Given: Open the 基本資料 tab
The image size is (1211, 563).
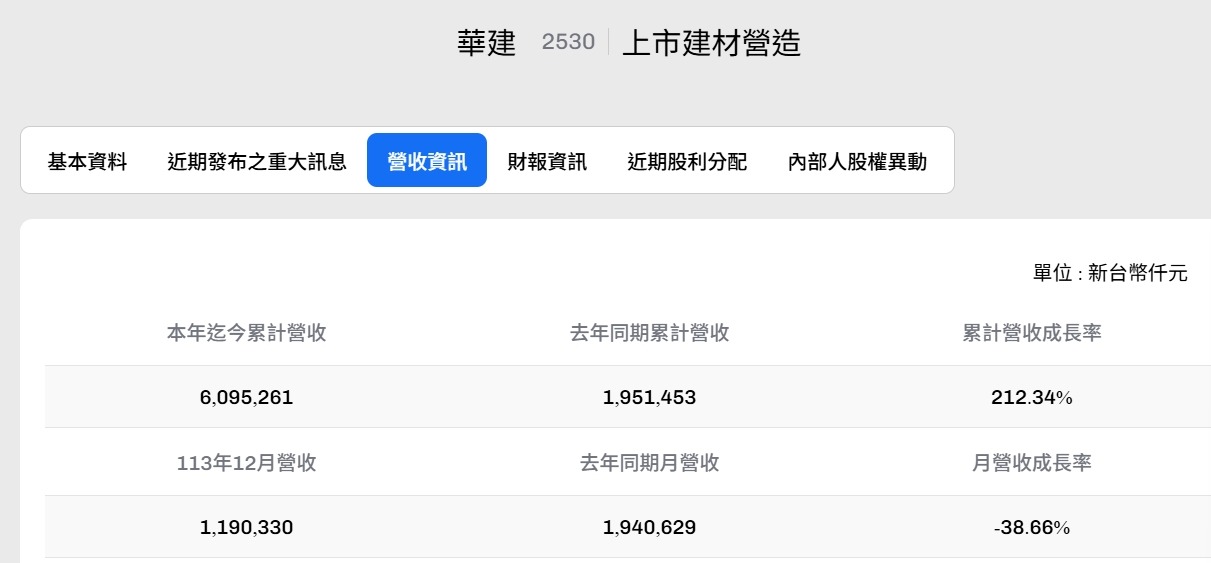Looking at the screenshot, I should point(88,161).
